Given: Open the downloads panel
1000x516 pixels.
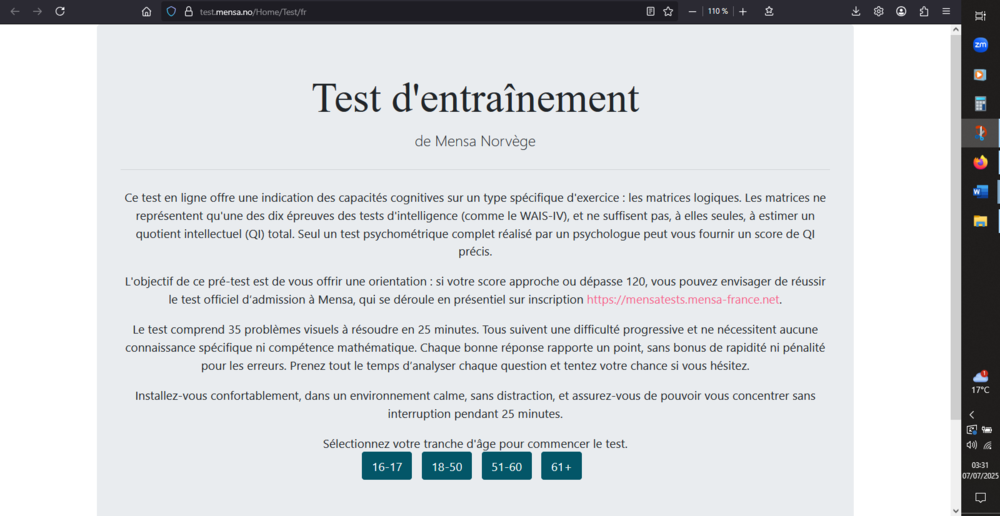Looking at the screenshot, I should 856,11.
